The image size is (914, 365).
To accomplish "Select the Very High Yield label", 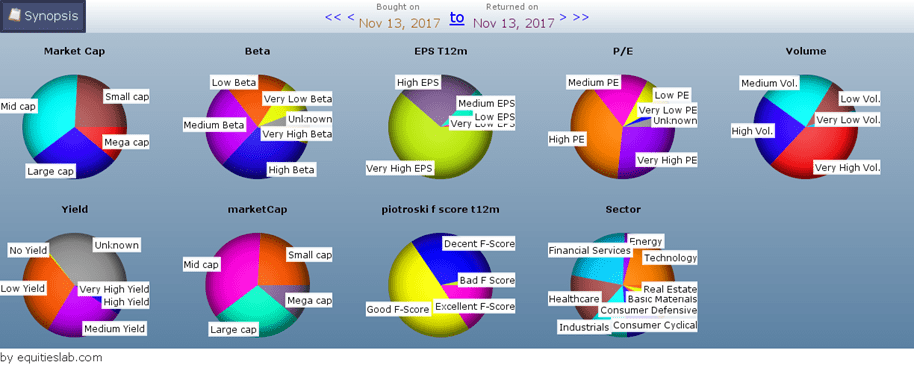I will 114,289.
